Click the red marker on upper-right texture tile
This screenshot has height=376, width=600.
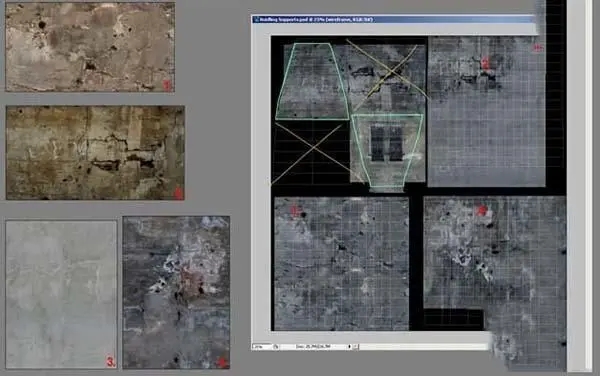[x=485, y=63]
